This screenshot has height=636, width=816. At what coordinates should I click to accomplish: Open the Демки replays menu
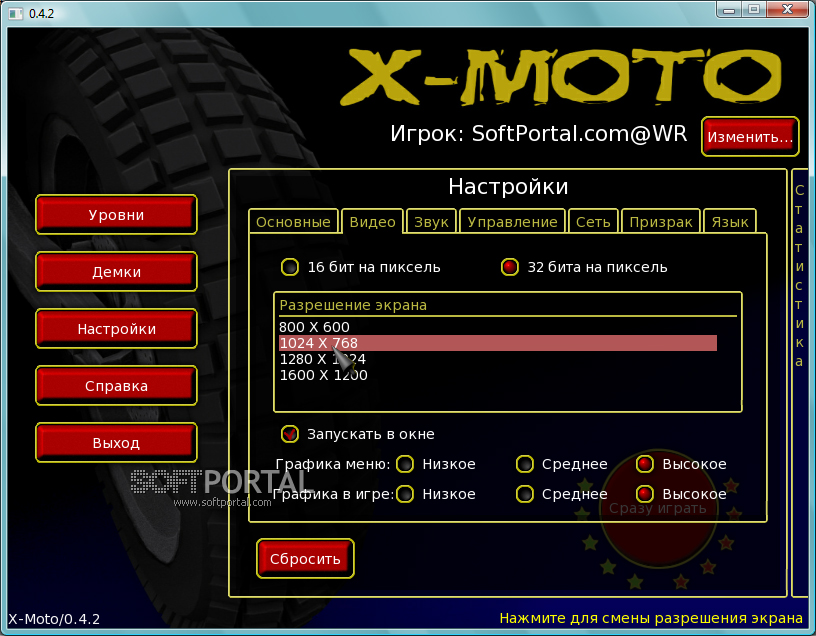tap(116, 272)
